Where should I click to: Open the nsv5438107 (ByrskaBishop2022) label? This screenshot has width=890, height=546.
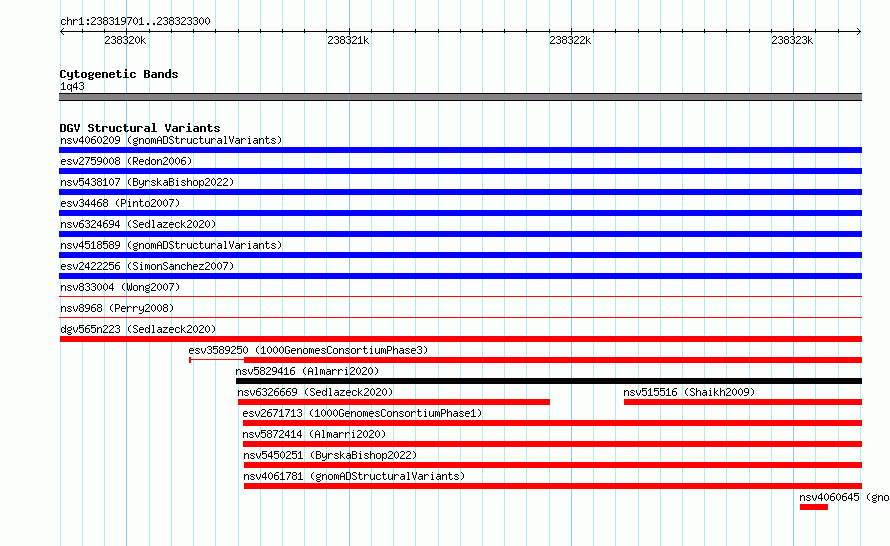pos(147,182)
